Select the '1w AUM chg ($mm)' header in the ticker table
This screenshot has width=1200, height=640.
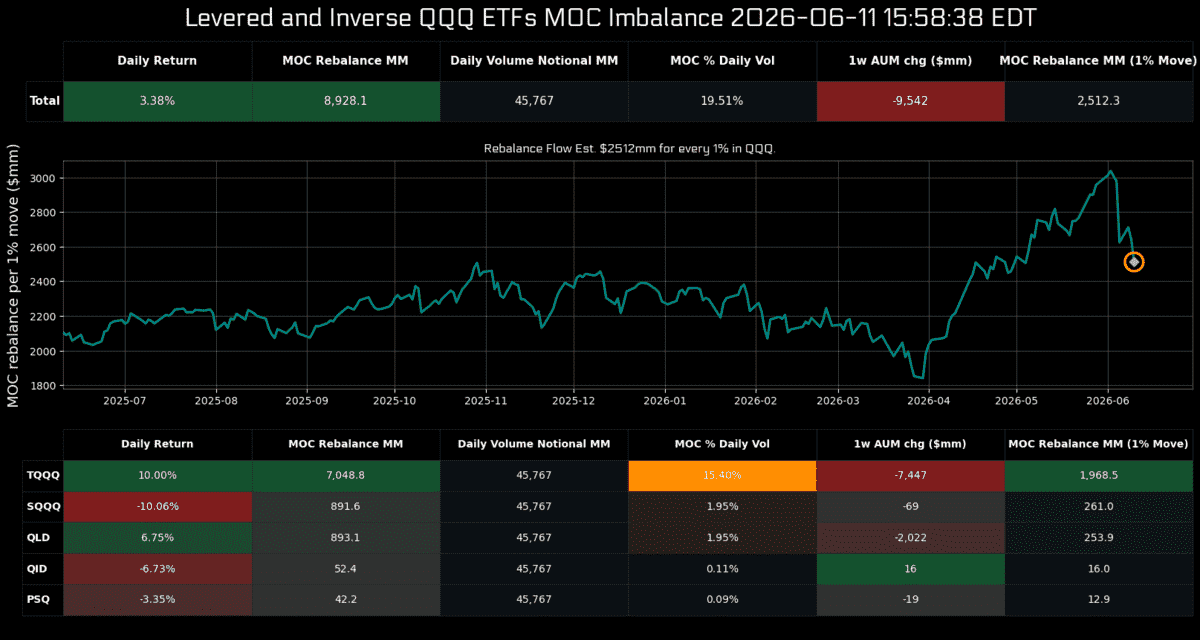[x=911, y=444]
